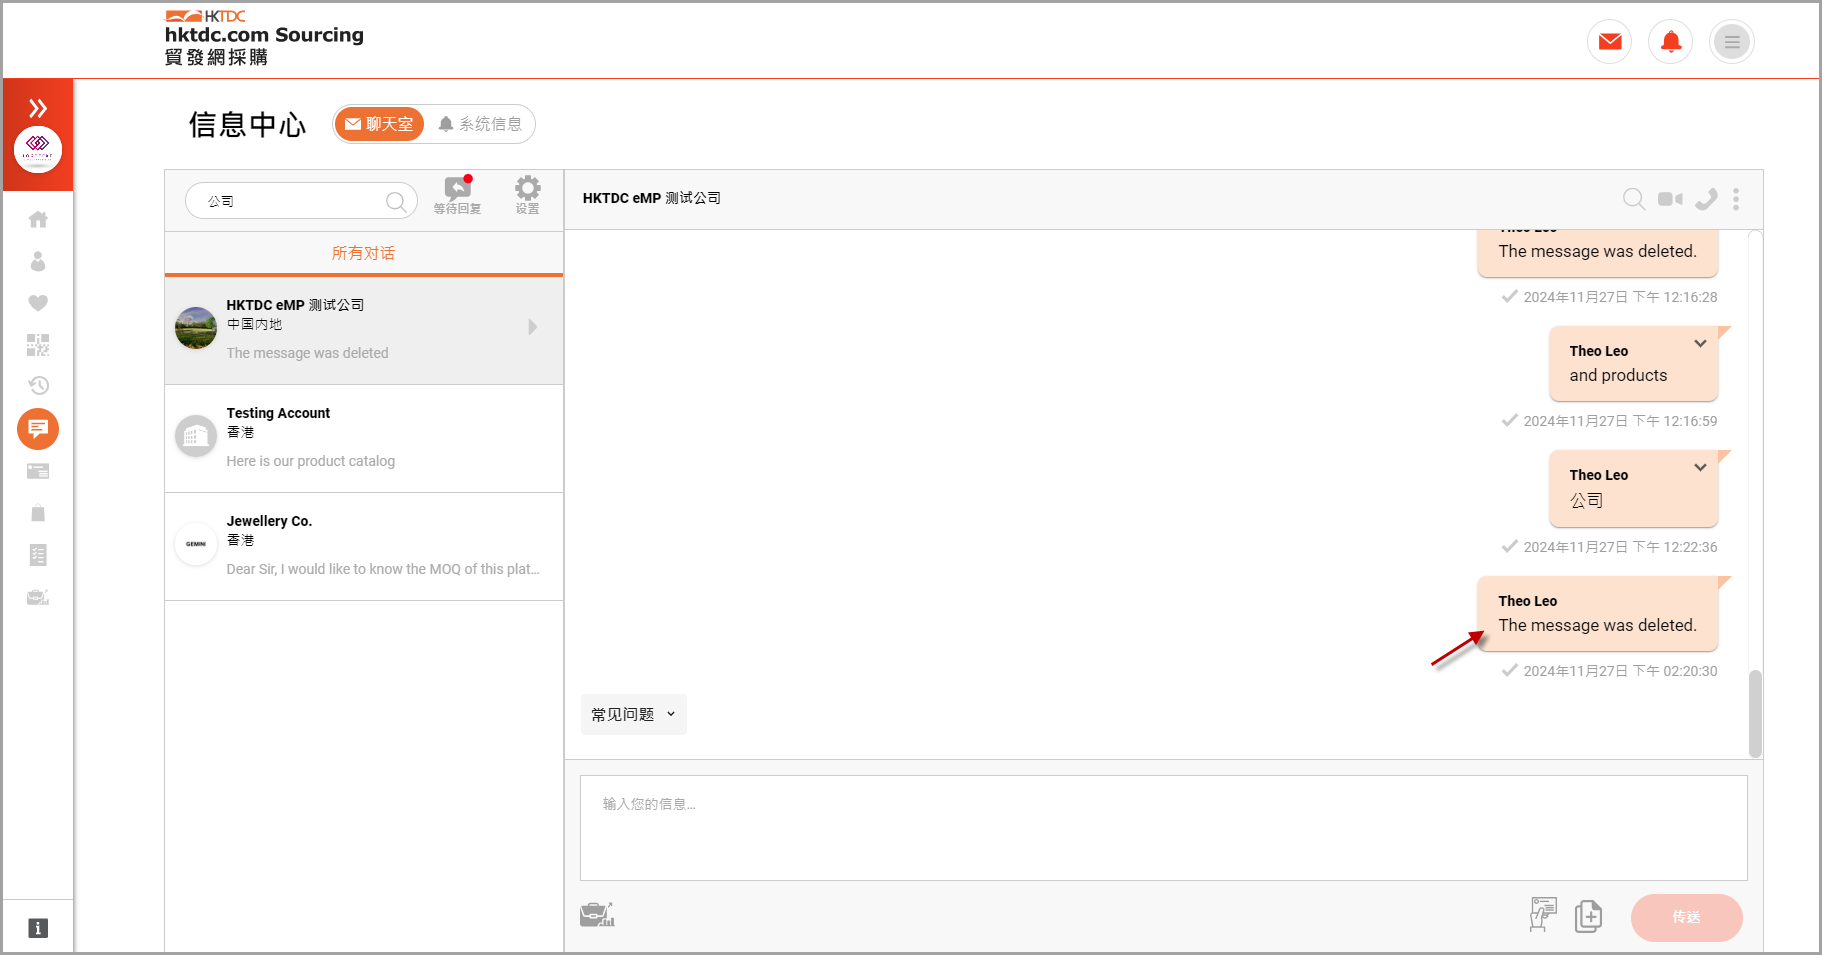Open Jewellery Co. conversation

(364, 546)
